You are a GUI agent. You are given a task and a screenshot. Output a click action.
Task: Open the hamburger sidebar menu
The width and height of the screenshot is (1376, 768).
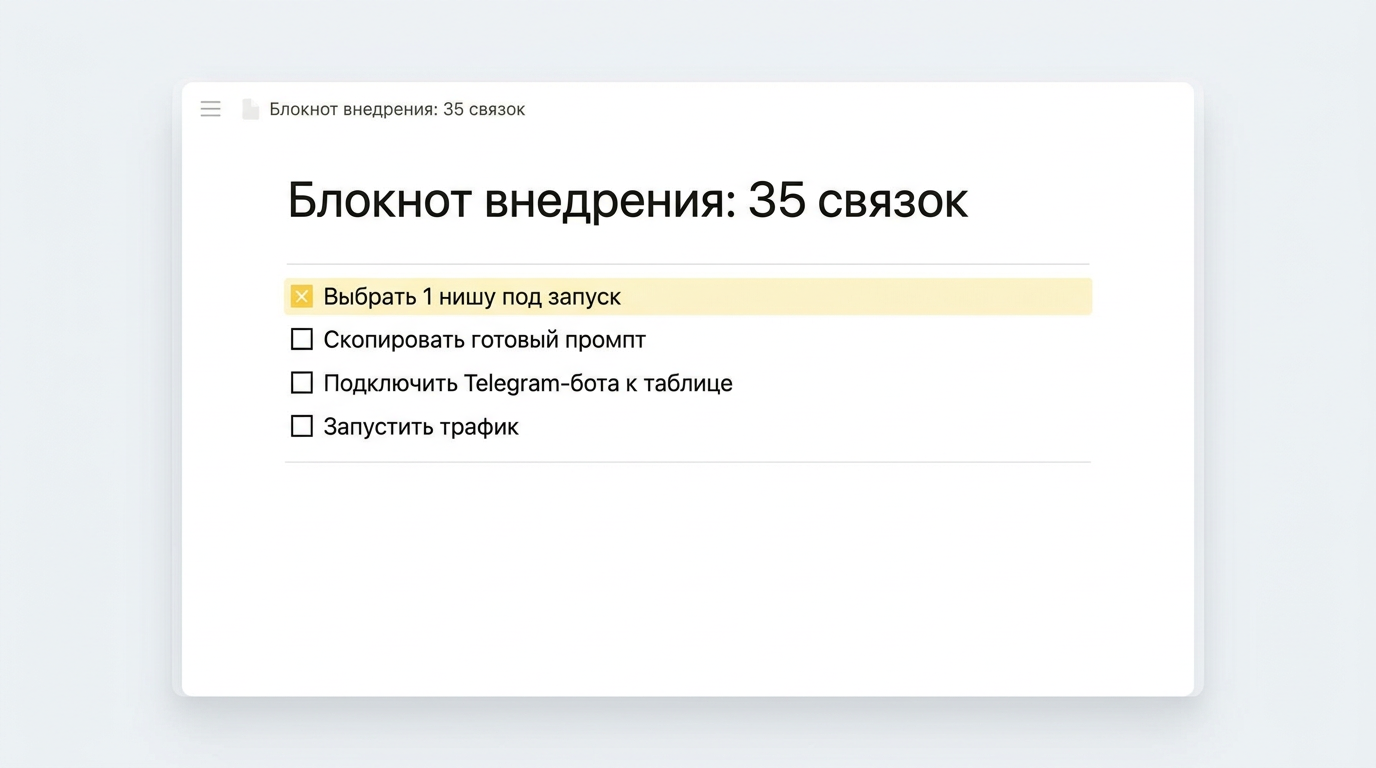click(210, 109)
